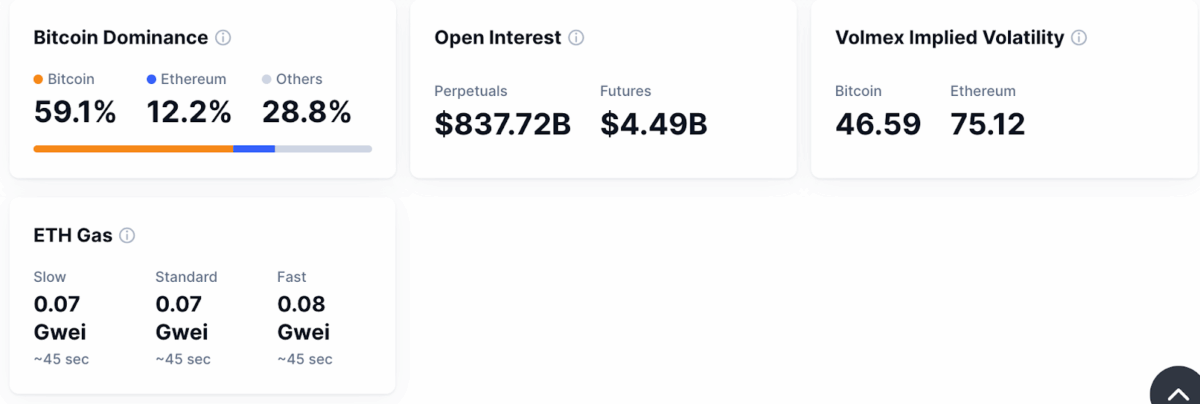Open the Open Interest card title

[497, 38]
